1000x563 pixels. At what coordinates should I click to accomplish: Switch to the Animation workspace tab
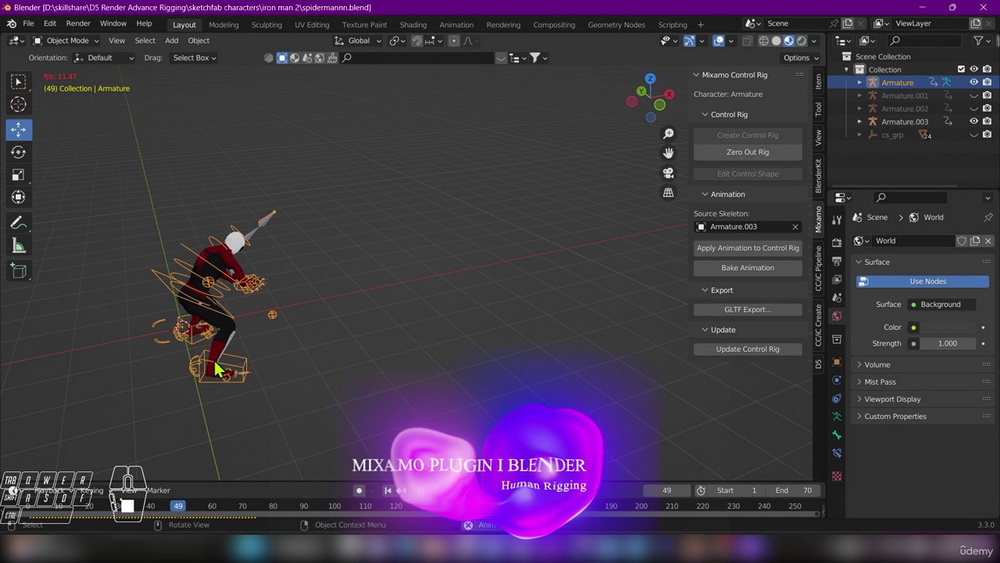click(x=456, y=25)
